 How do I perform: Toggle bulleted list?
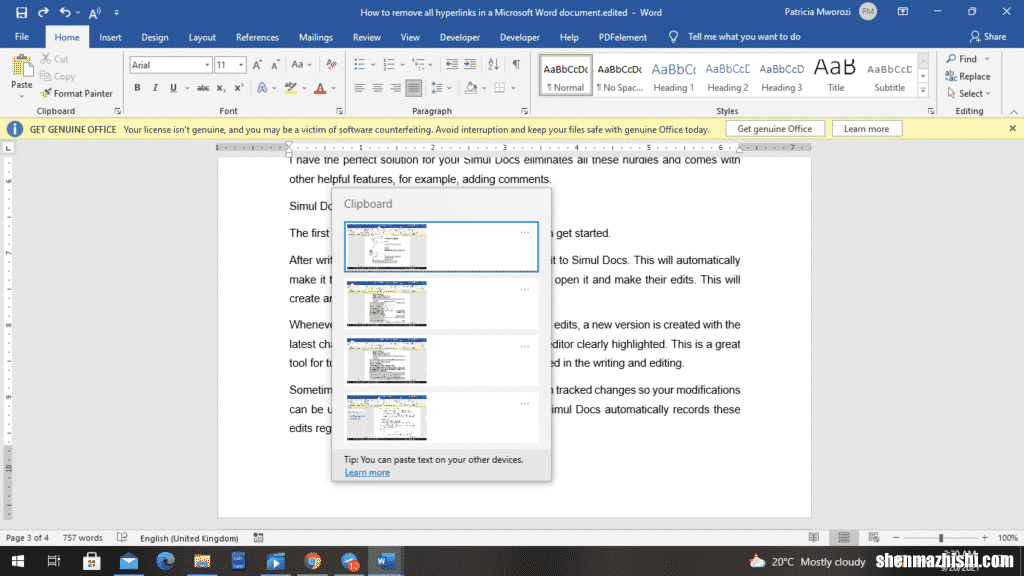click(x=359, y=64)
